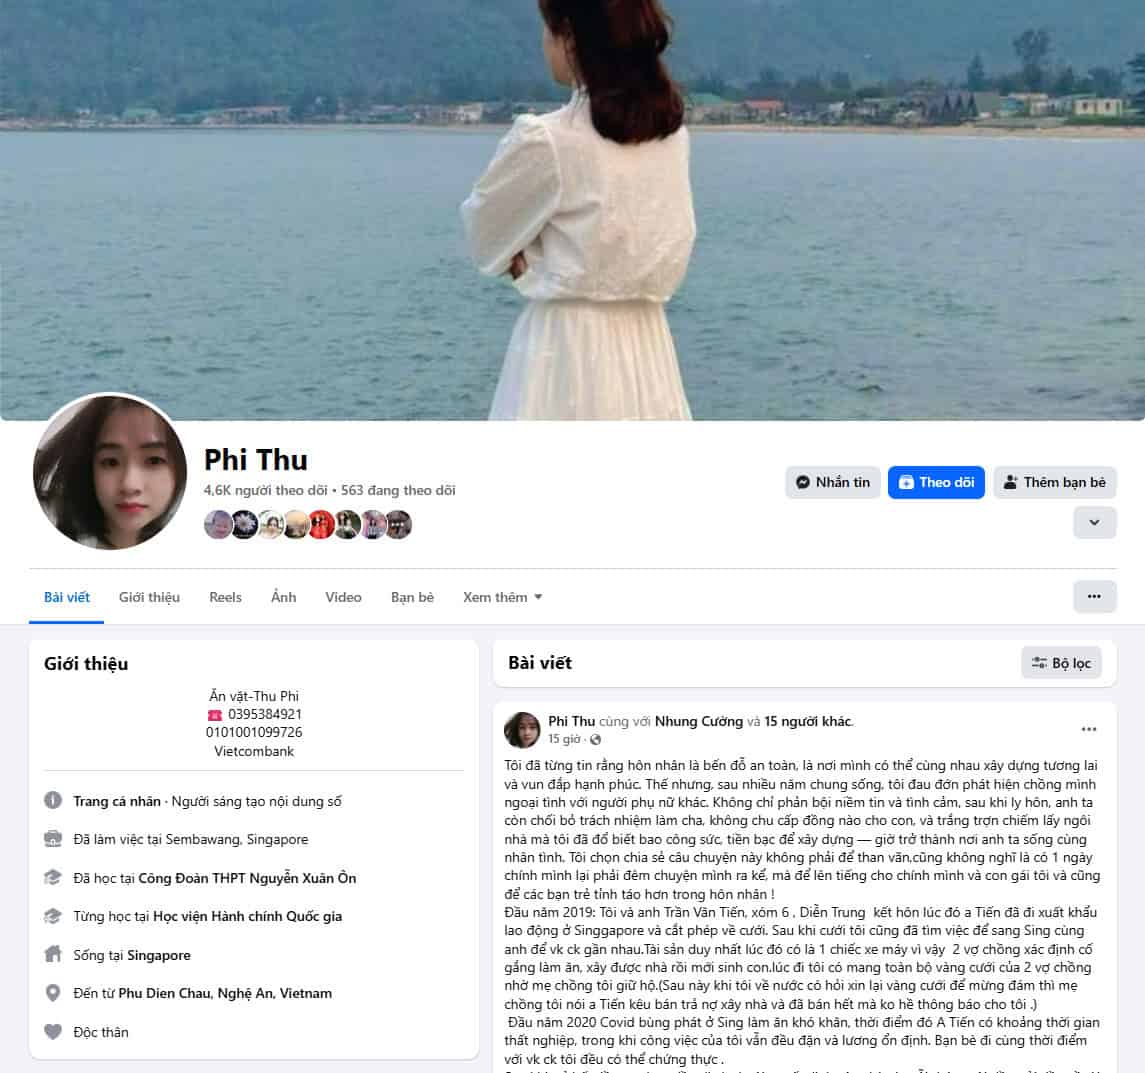The width and height of the screenshot is (1145, 1073).
Task: Click the 15 người khác tagged people link
Action: [808, 721]
